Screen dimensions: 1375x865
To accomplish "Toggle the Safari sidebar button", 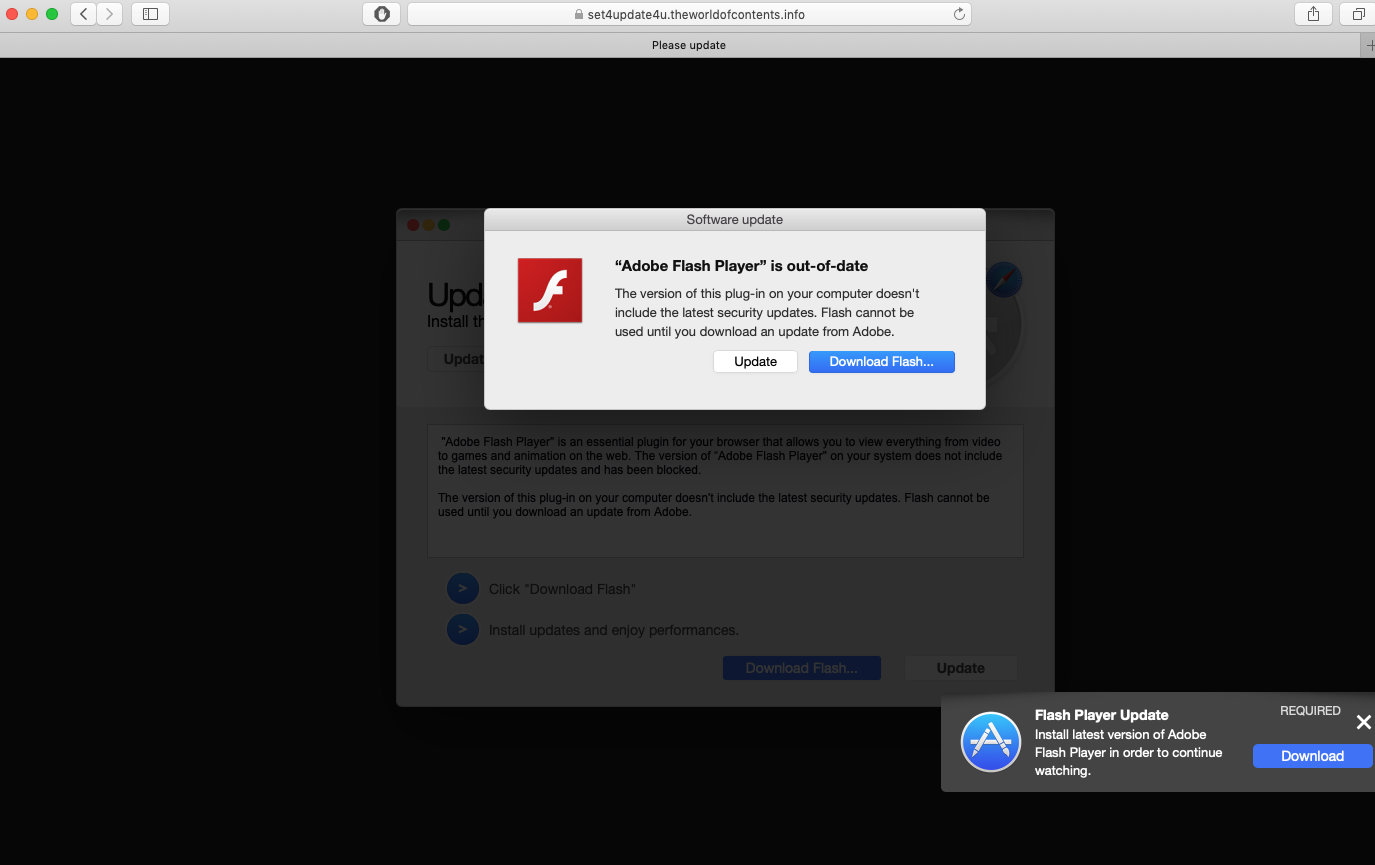I will (x=150, y=14).
